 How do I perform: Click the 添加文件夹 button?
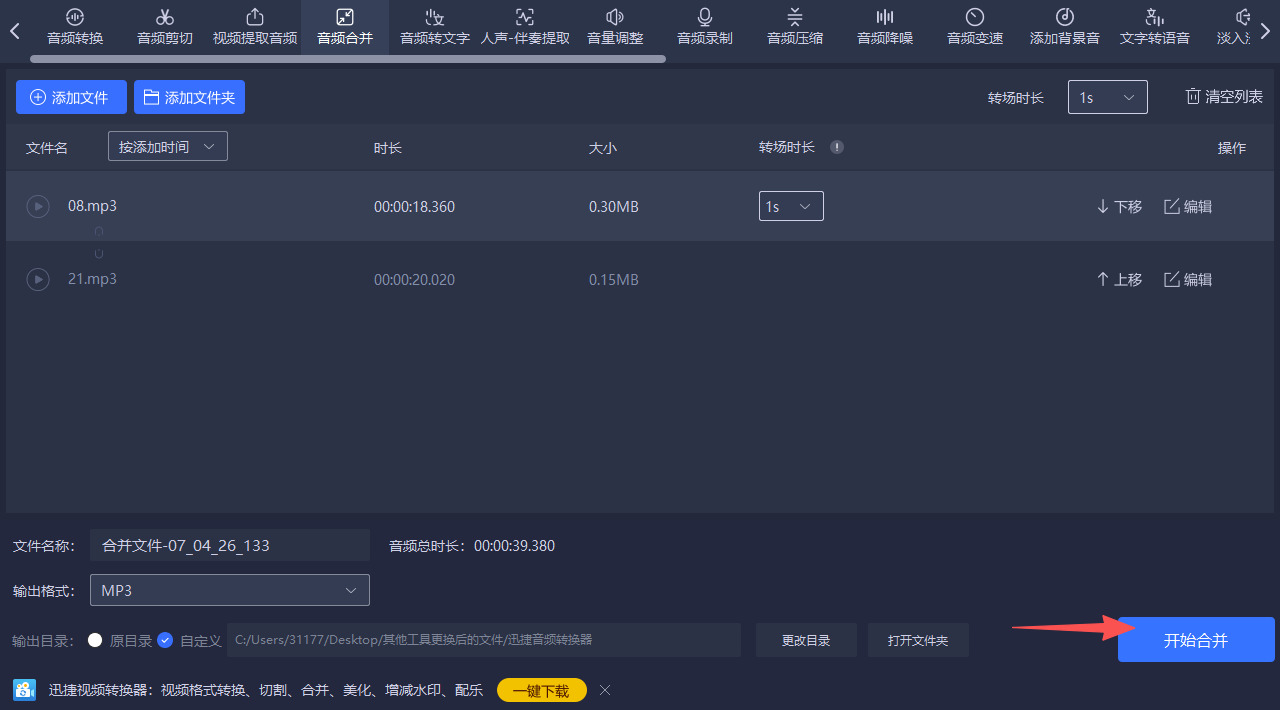pyautogui.click(x=189, y=97)
